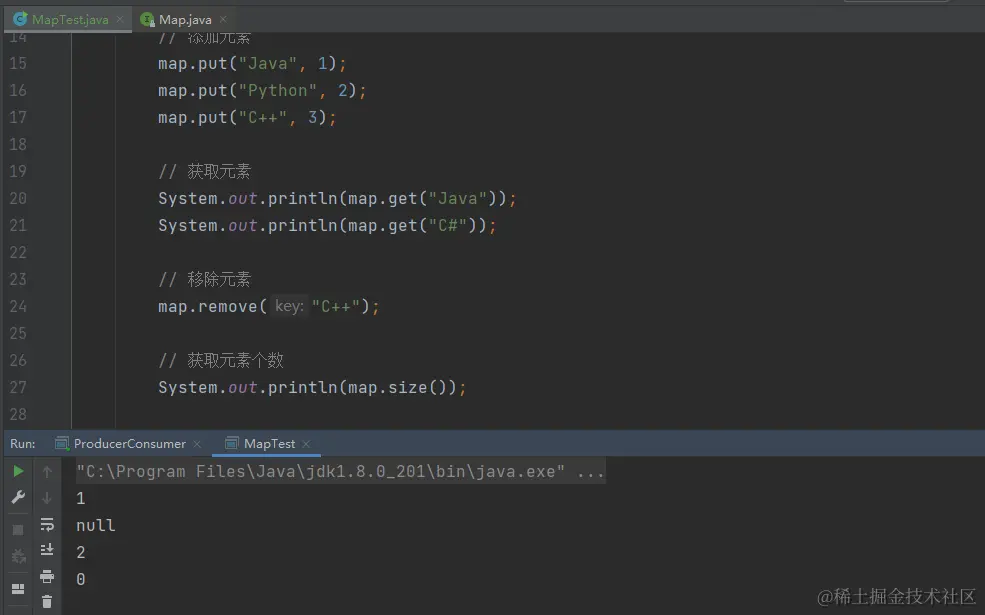Click the ProducerConsumer run tab console icon
985x615 pixels.
(x=62, y=444)
